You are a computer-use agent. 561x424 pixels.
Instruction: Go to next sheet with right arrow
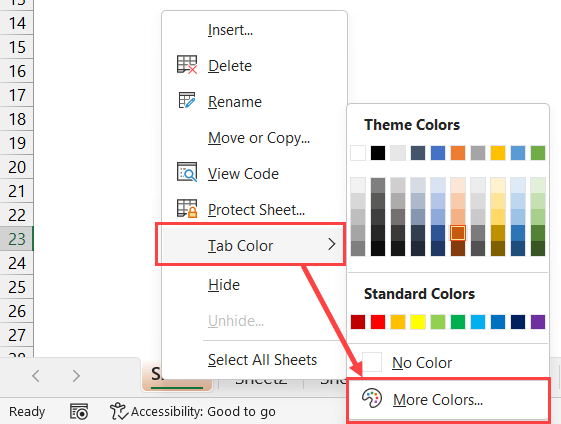(76, 376)
